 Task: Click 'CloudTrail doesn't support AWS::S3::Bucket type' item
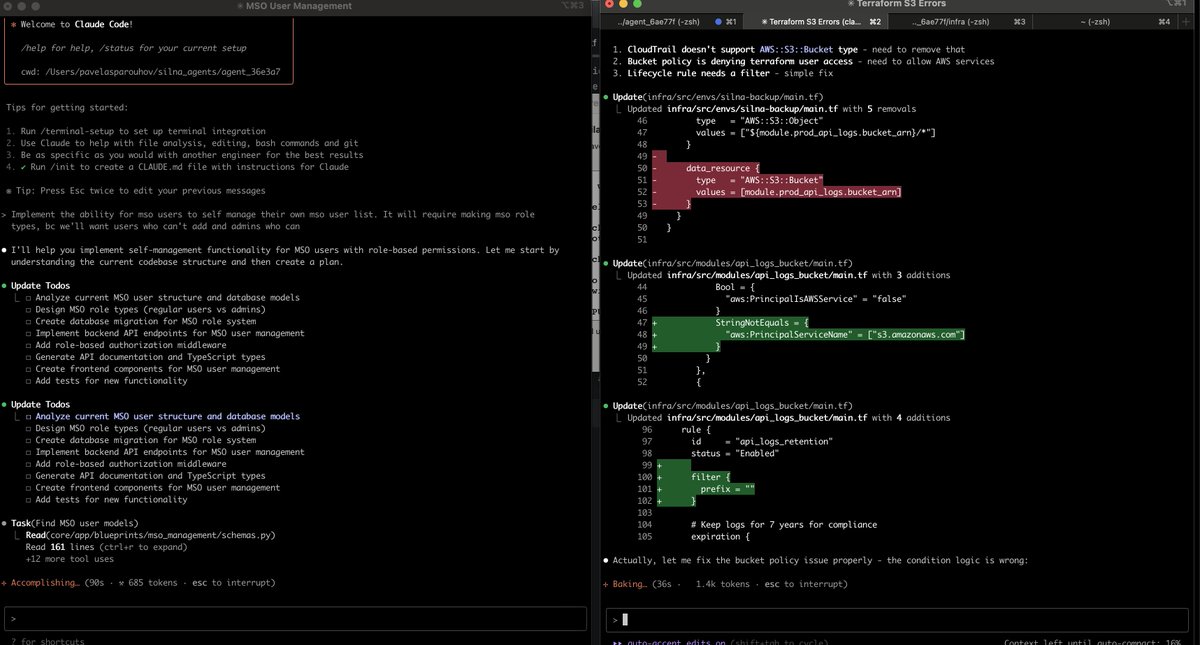point(790,49)
